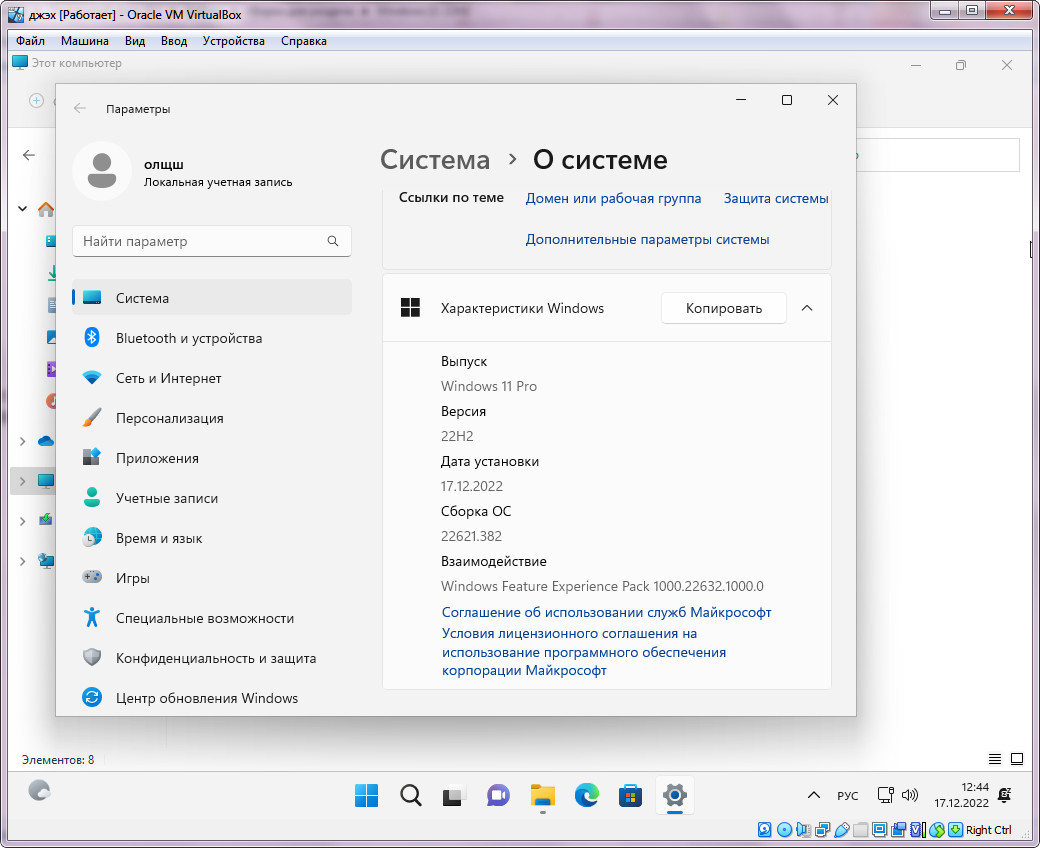The height and width of the screenshot is (848, 1040).
Task: Open taskbar Search magnifier
Action: click(x=411, y=795)
